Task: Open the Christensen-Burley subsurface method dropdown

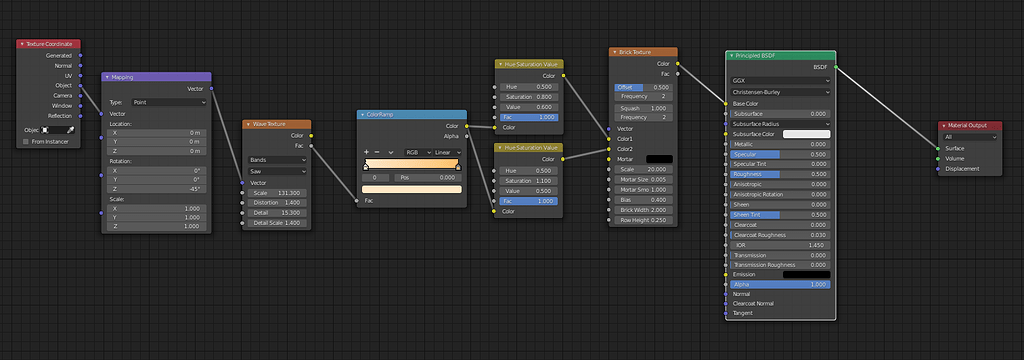Action: tap(781, 92)
